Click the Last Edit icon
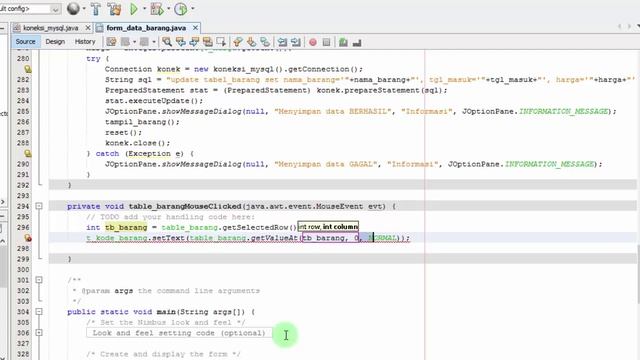The image size is (640, 360). point(111,42)
